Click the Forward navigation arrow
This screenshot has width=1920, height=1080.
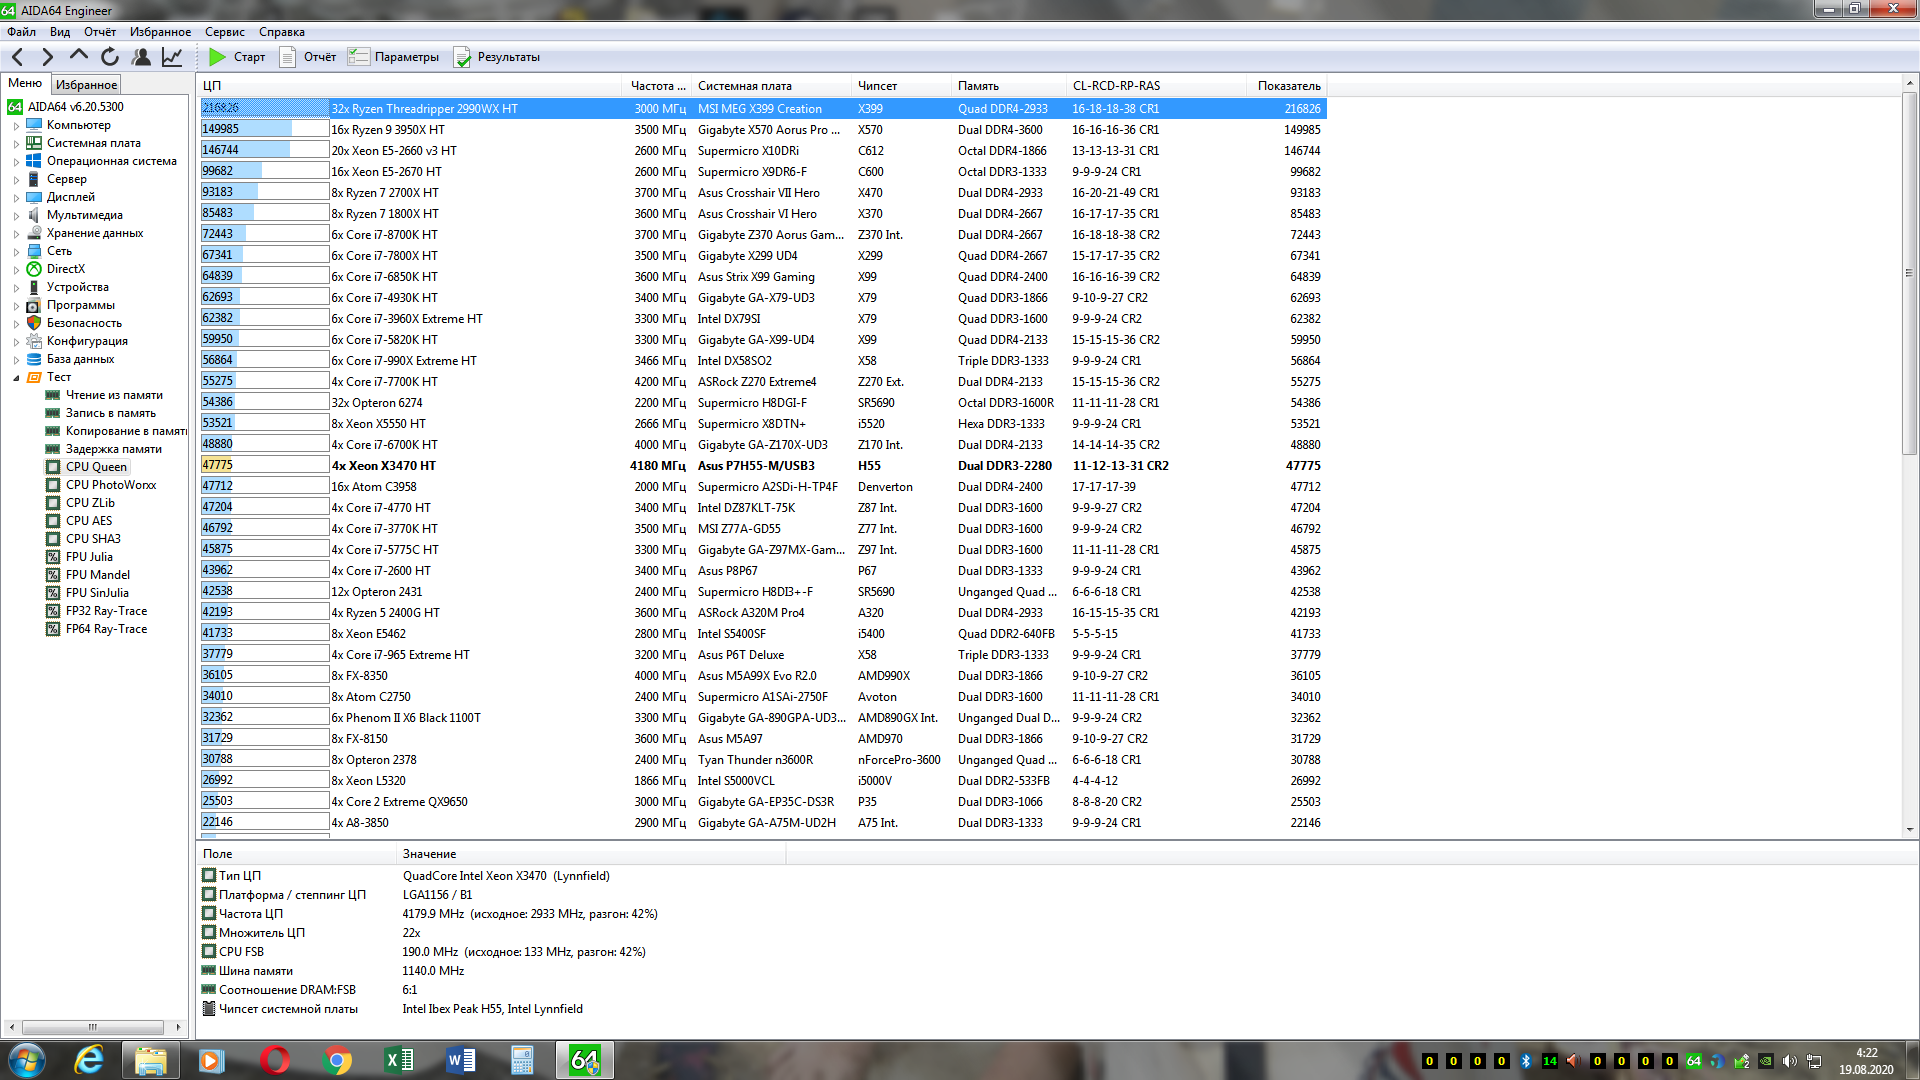tap(47, 57)
